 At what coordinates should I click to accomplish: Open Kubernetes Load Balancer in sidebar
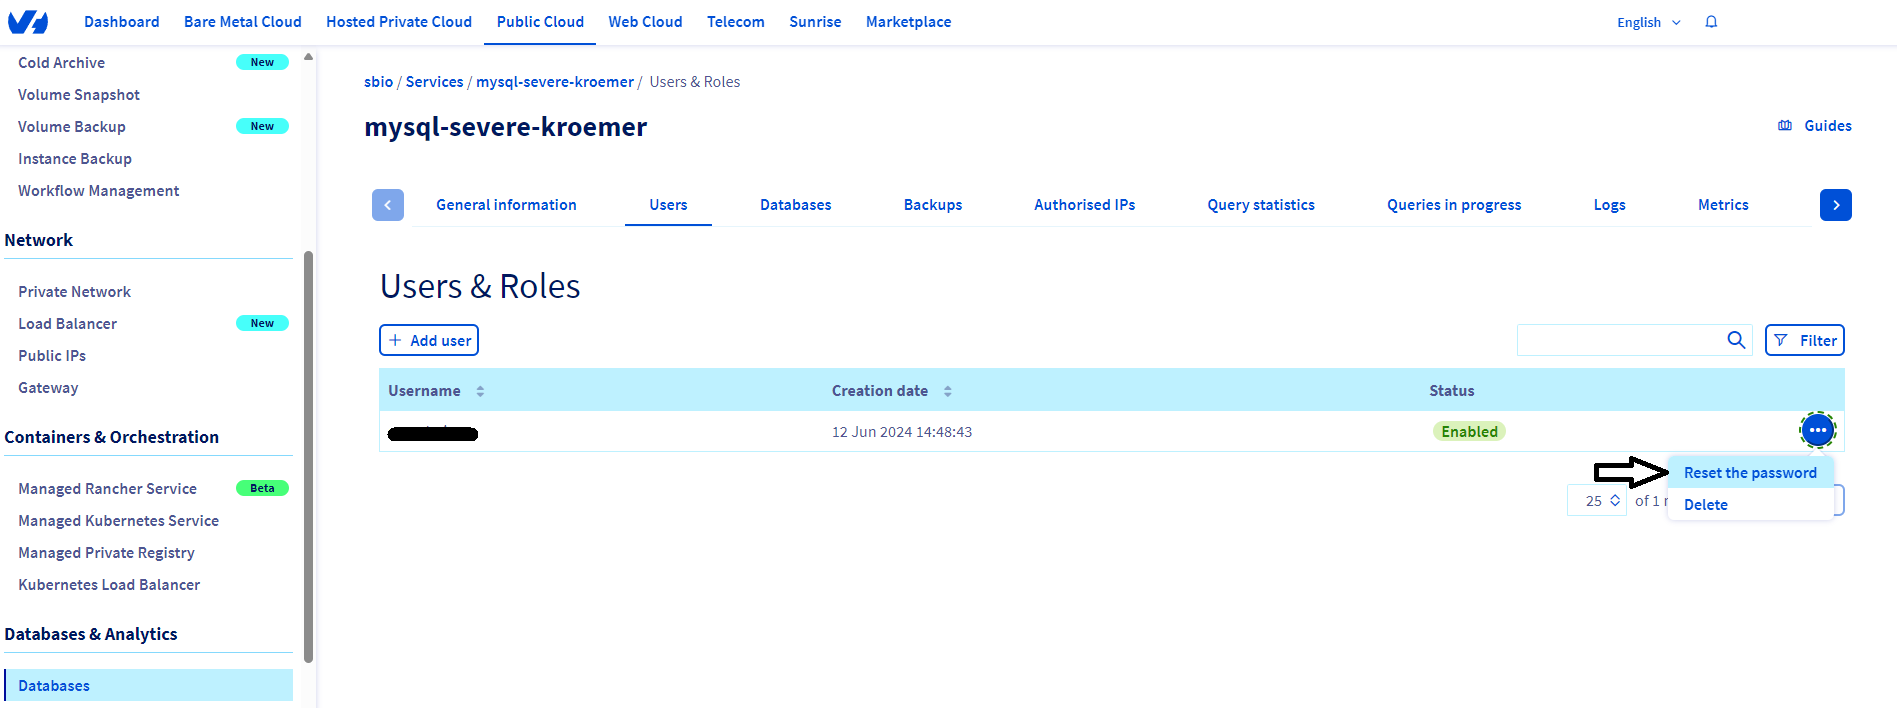coord(109,585)
